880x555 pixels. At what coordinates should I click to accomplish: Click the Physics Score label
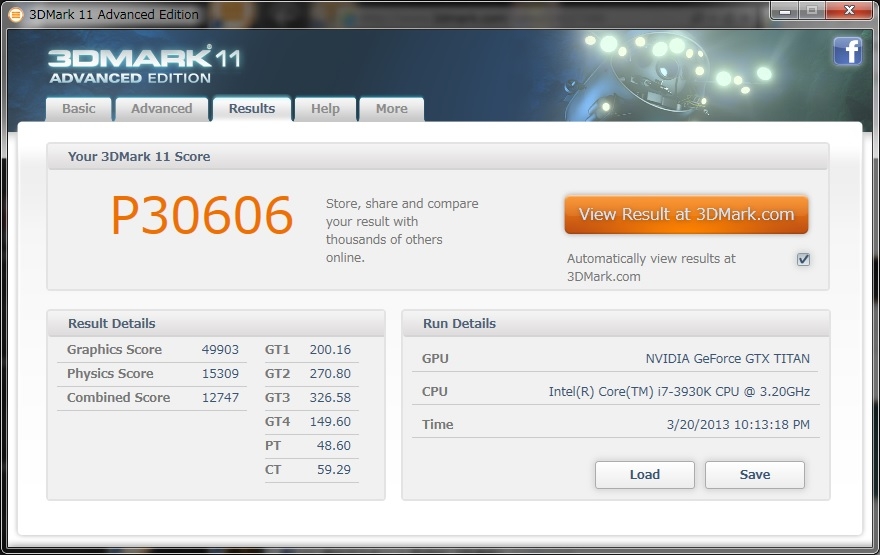coord(110,374)
